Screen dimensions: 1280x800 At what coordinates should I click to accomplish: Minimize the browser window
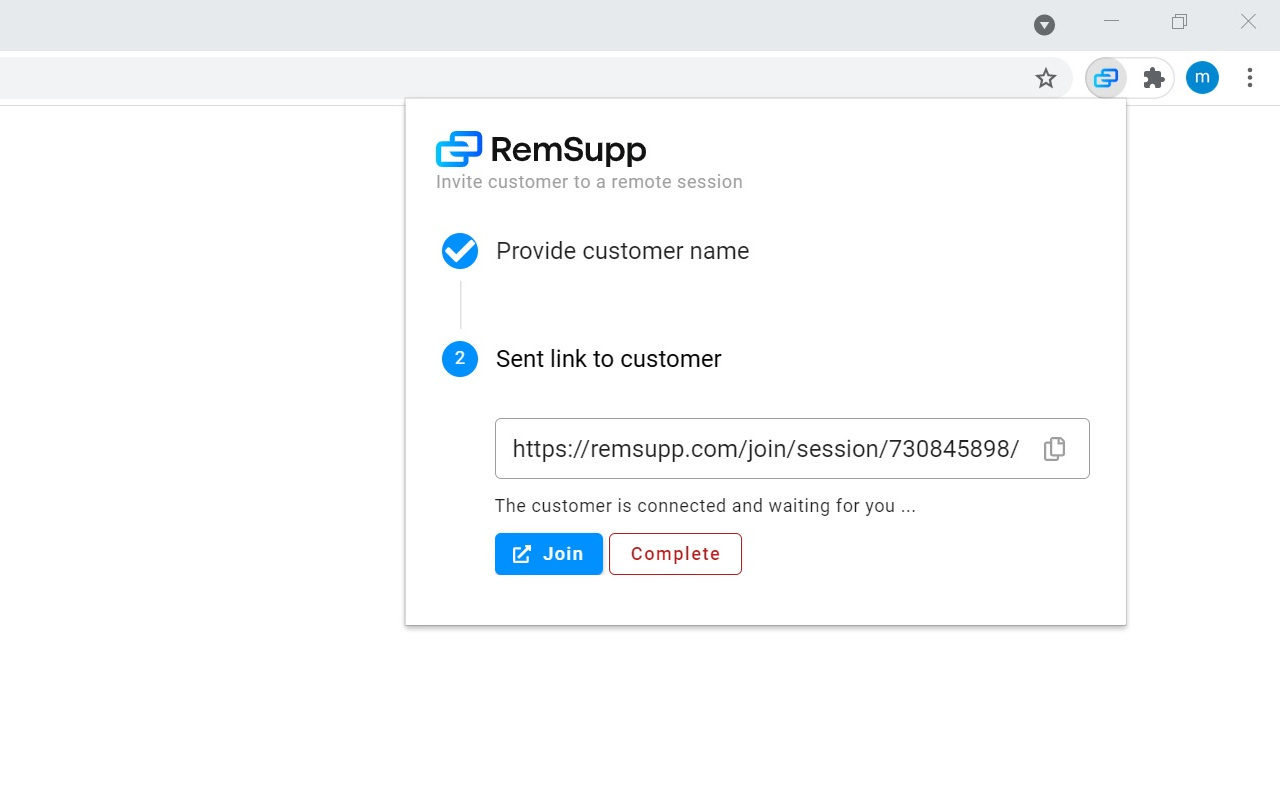pos(1111,22)
